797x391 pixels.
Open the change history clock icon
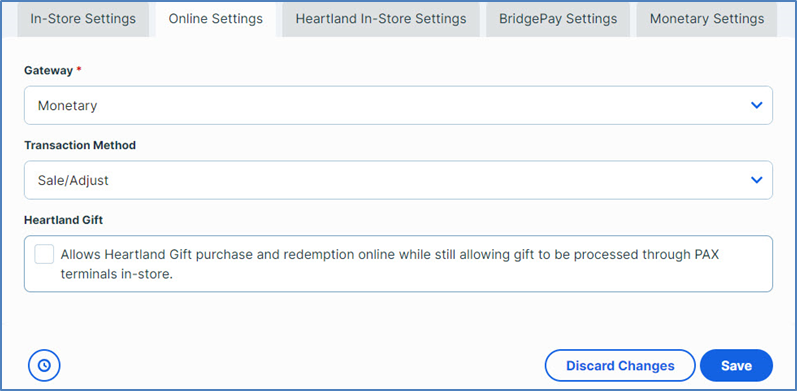tap(44, 365)
